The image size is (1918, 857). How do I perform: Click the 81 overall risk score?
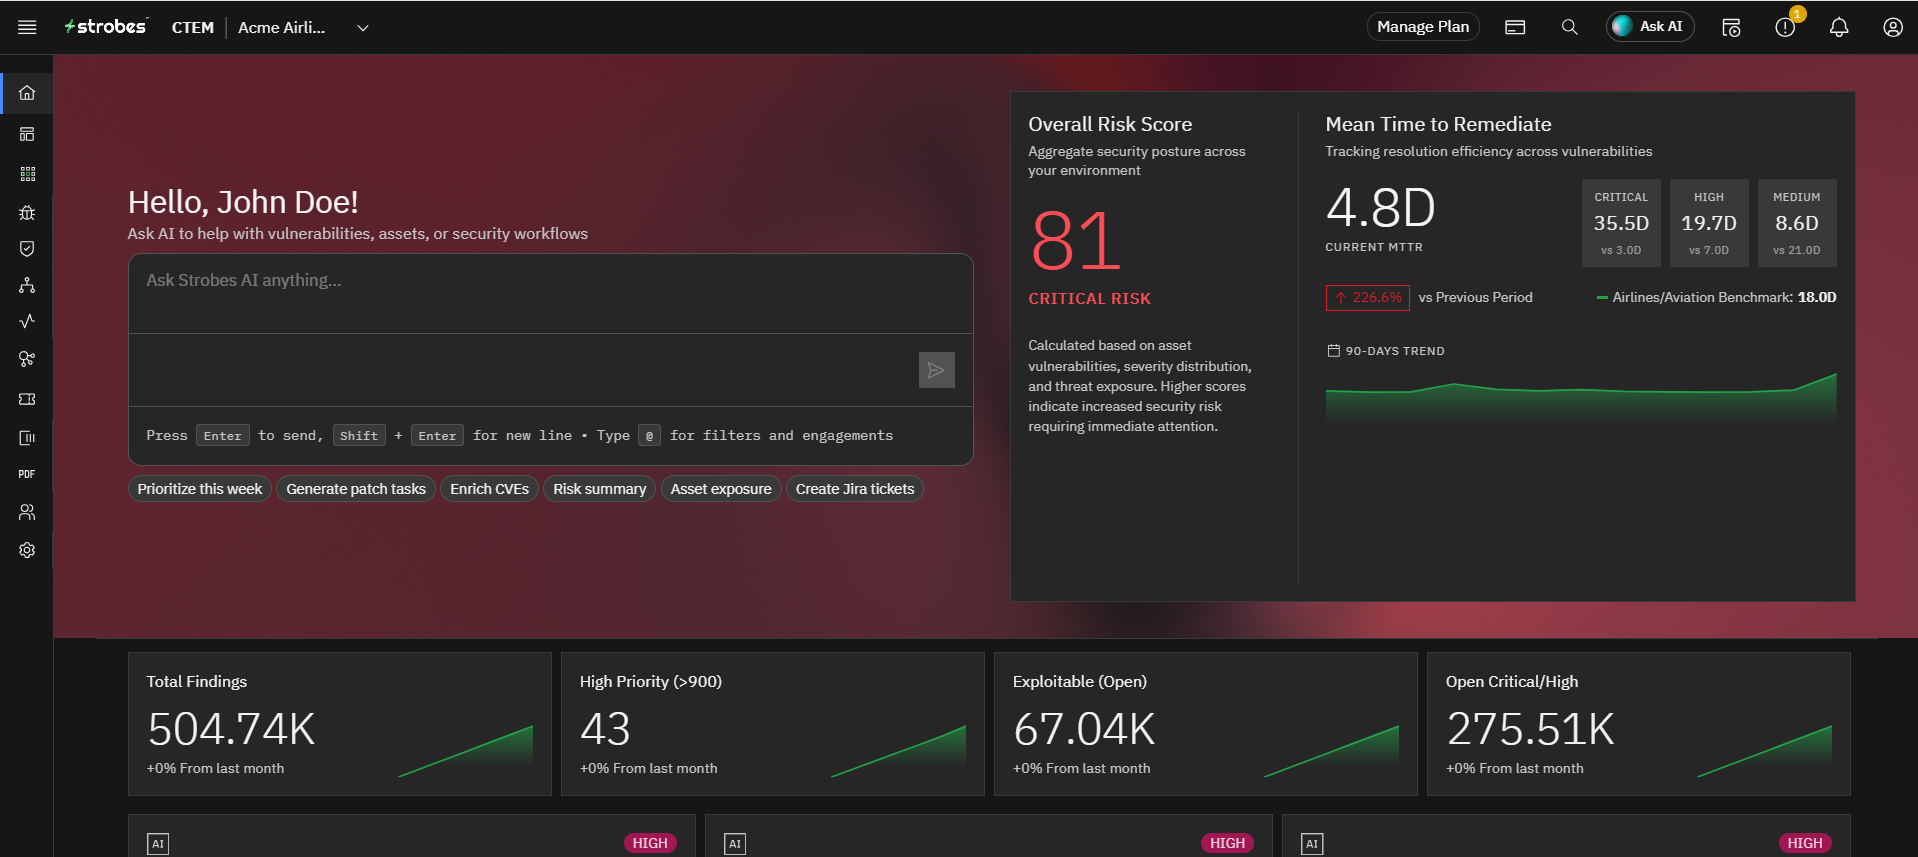point(1076,241)
